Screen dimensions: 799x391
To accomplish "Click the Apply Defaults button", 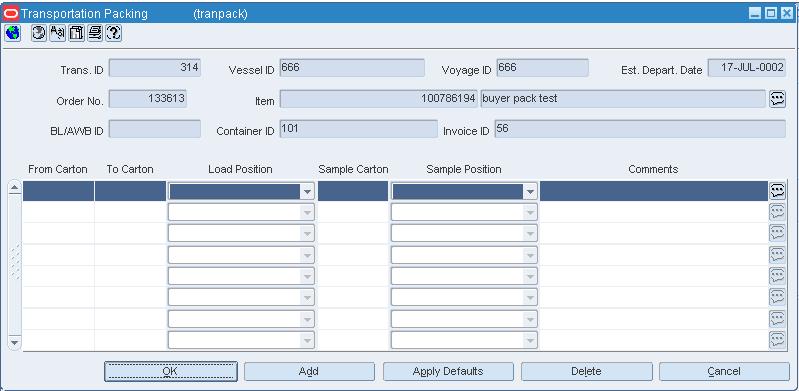I will tap(448, 372).
